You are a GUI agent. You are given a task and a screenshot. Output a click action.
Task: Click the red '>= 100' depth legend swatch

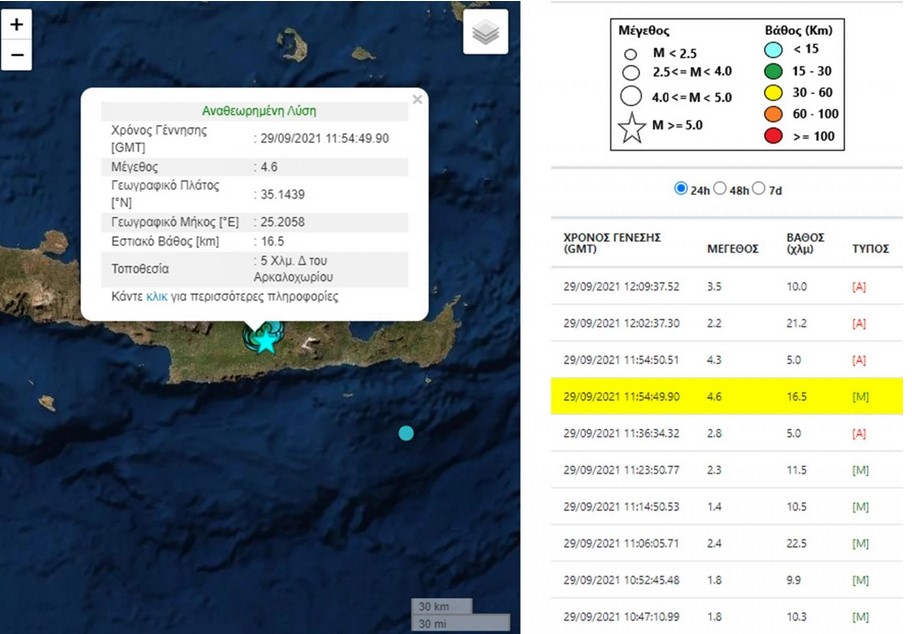tap(773, 136)
